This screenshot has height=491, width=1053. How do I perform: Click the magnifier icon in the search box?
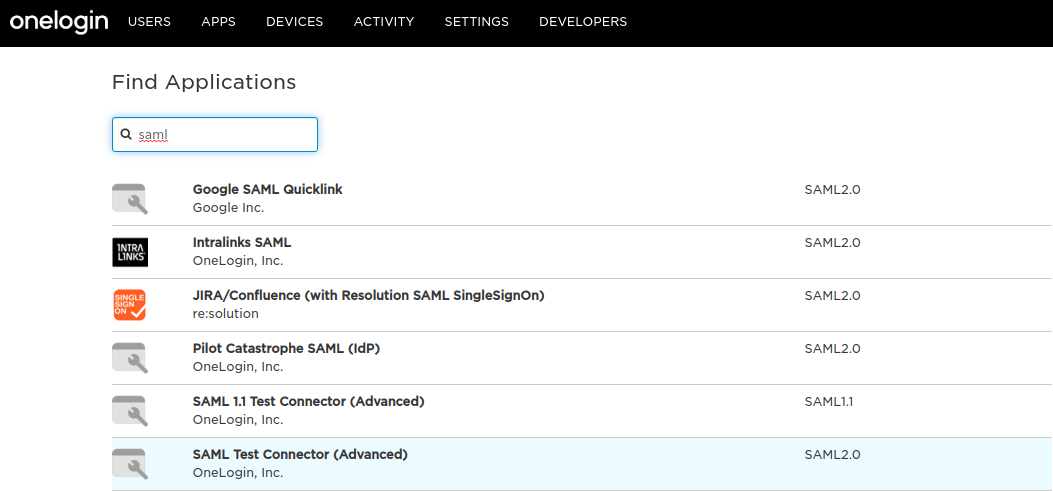pyautogui.click(x=126, y=134)
